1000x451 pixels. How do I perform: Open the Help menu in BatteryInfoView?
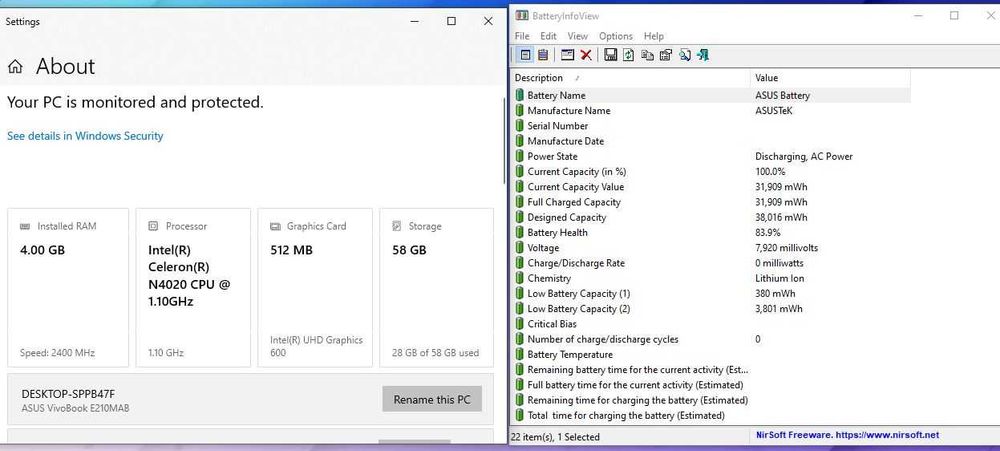click(x=654, y=36)
